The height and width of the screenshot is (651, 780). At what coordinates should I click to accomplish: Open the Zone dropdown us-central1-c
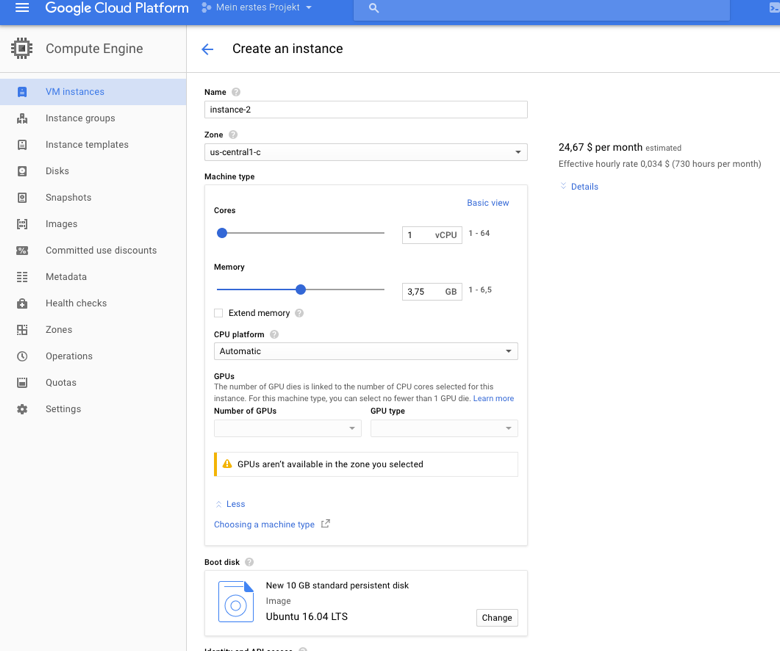[x=366, y=152]
